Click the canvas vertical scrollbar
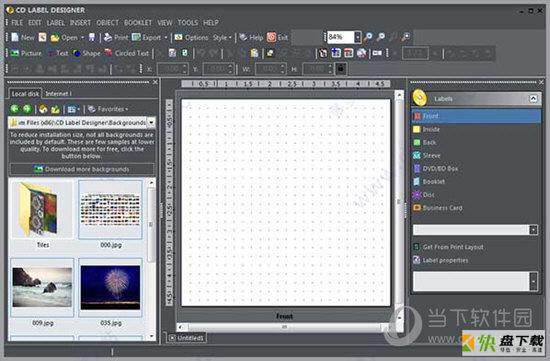550x361 pixels. (x=399, y=201)
